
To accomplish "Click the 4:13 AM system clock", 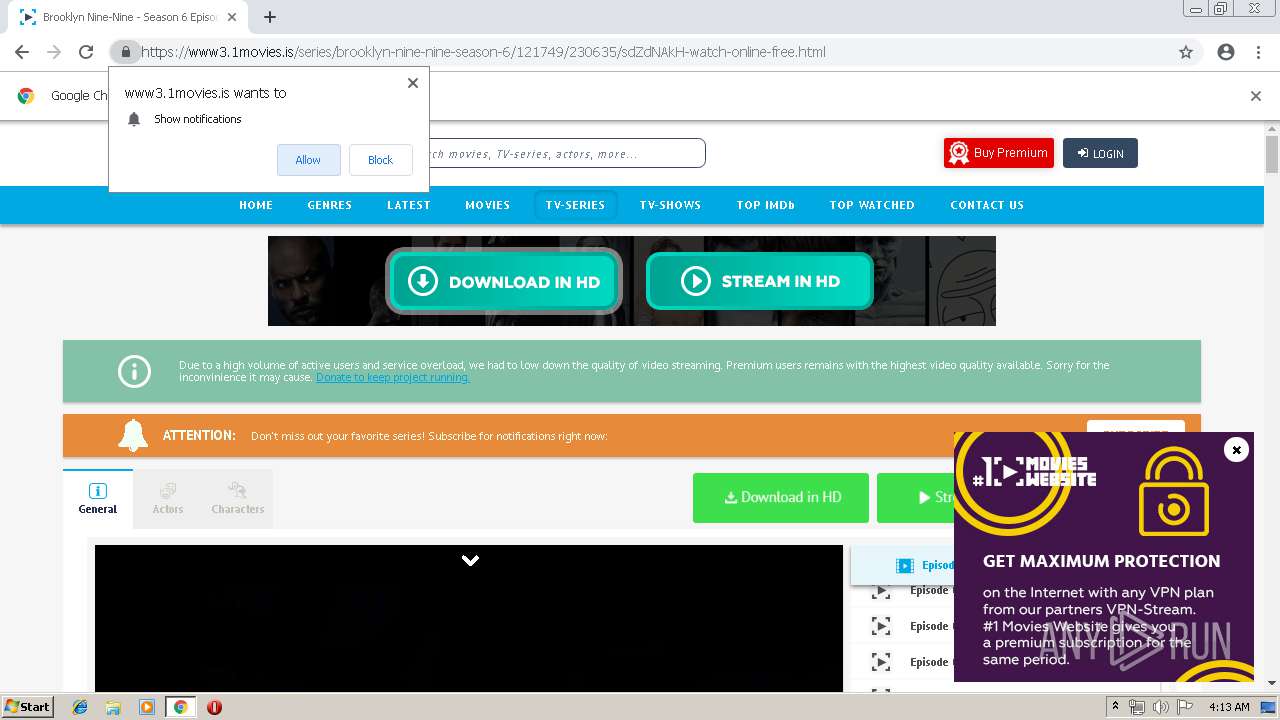I will [1229, 707].
